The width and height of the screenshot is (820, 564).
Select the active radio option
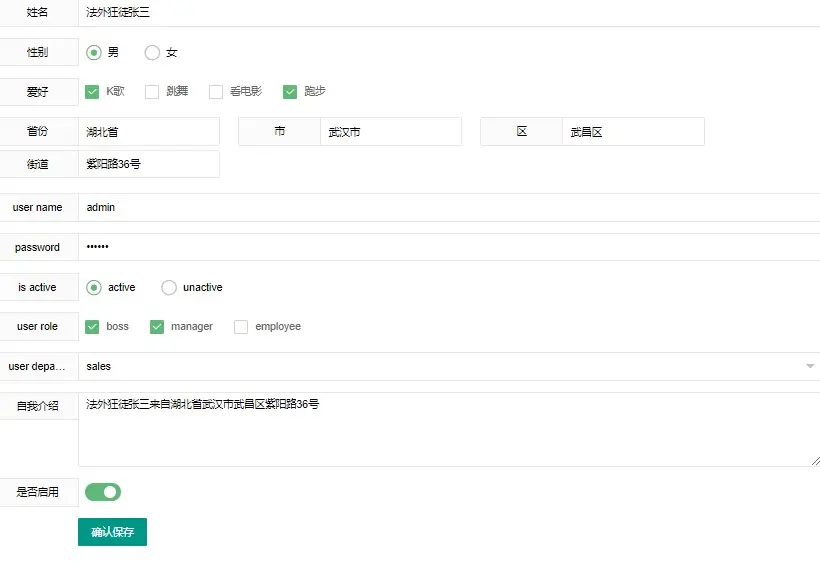[x=94, y=288]
